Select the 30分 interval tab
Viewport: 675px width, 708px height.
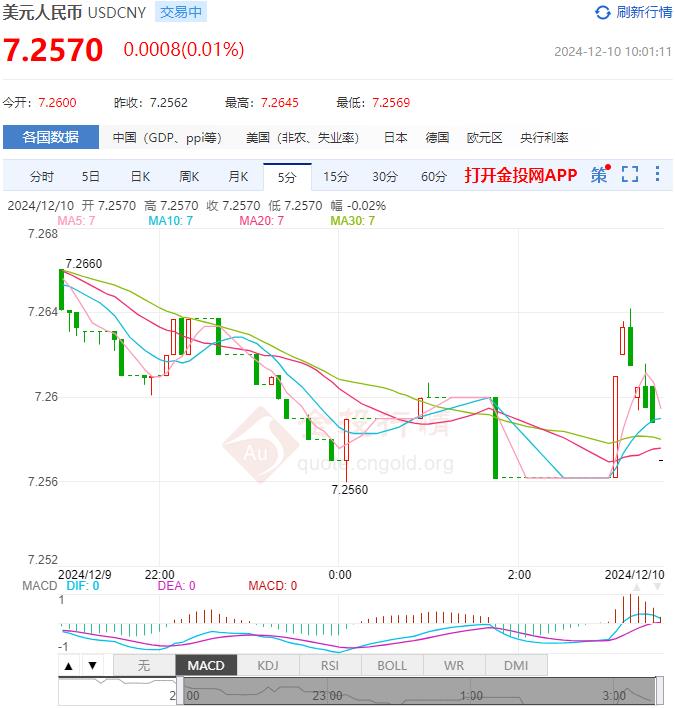[385, 177]
